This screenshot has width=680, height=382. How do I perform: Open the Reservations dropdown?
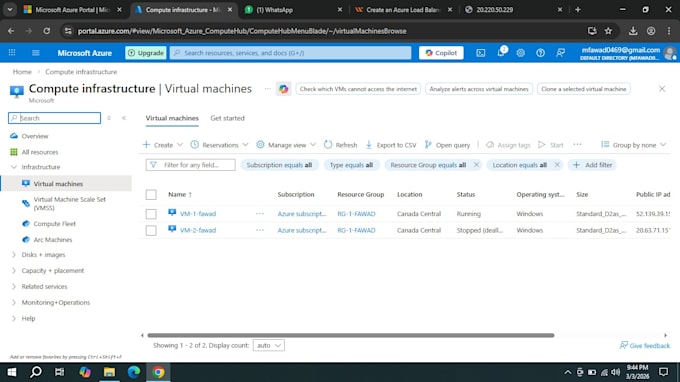(x=219, y=145)
